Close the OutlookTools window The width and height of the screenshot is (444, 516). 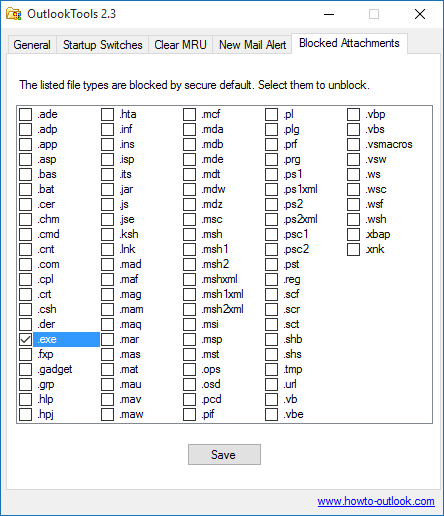[420, 14]
